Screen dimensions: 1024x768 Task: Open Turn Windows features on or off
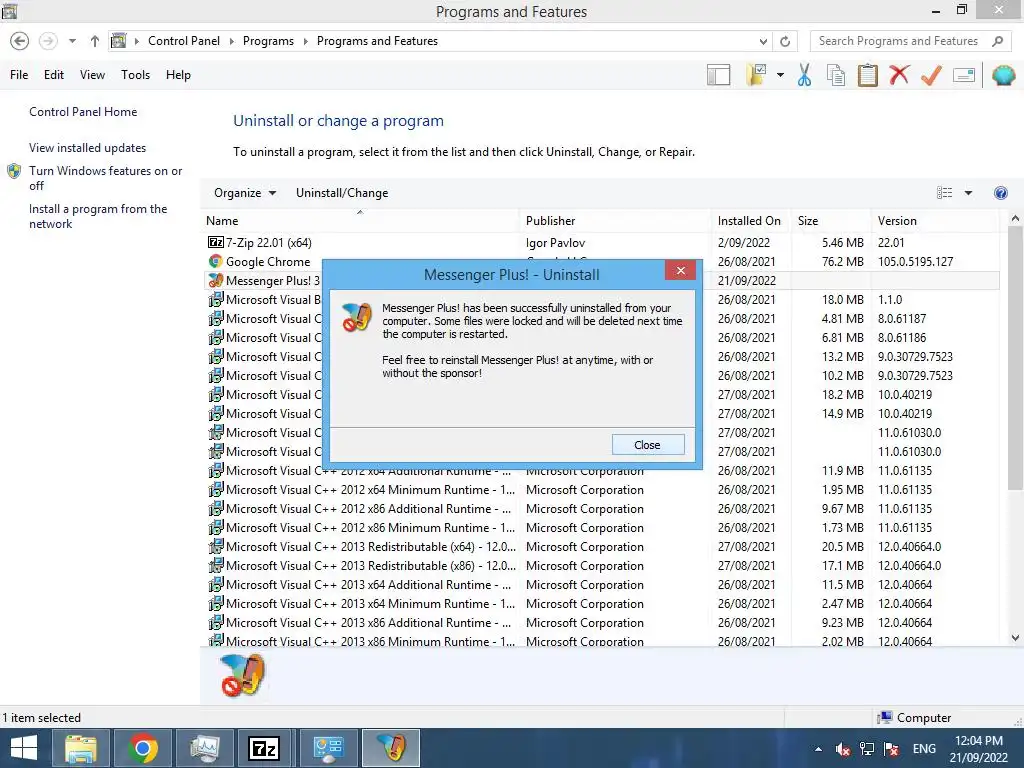[x=105, y=178]
